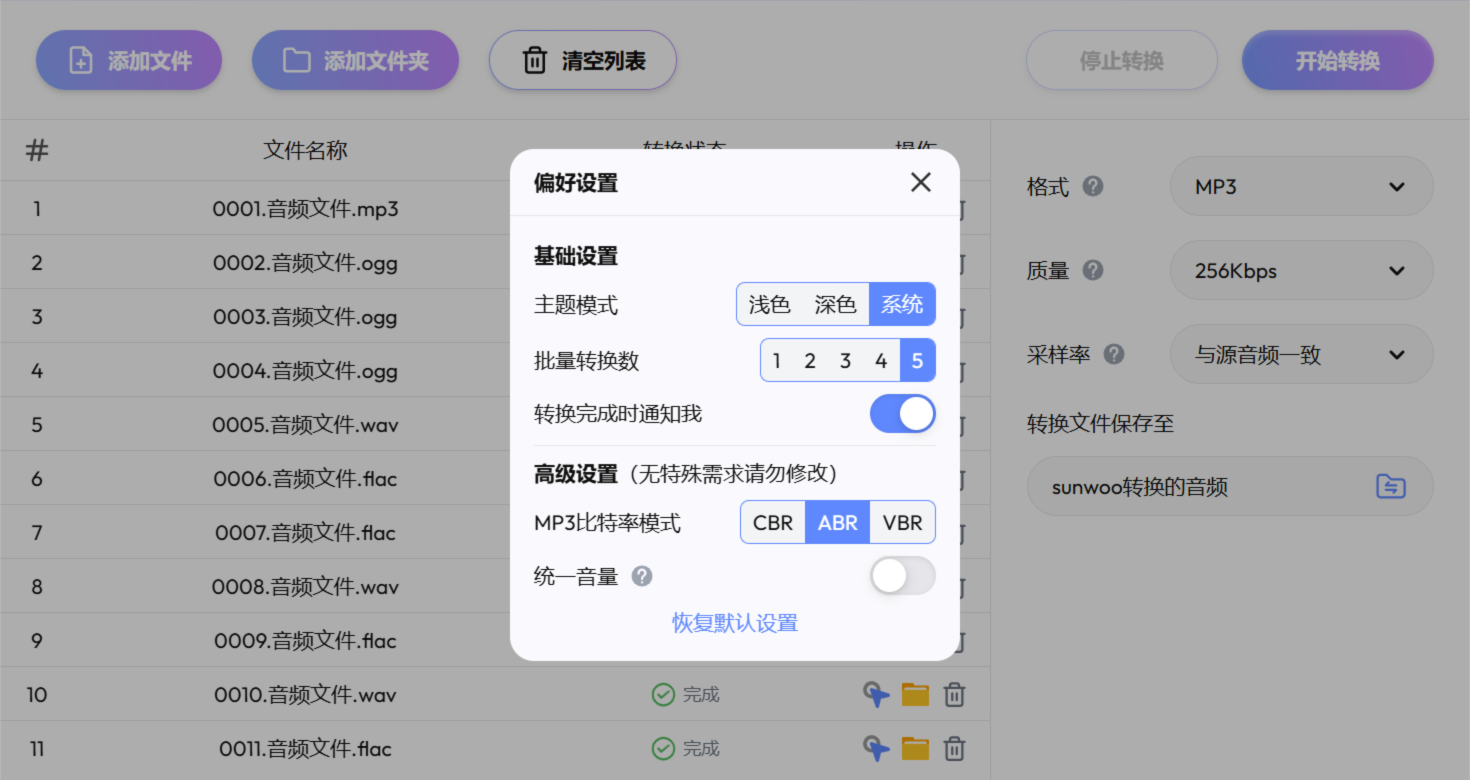
Task: Click the help icon beside 统一音量
Action: pyautogui.click(x=642, y=576)
